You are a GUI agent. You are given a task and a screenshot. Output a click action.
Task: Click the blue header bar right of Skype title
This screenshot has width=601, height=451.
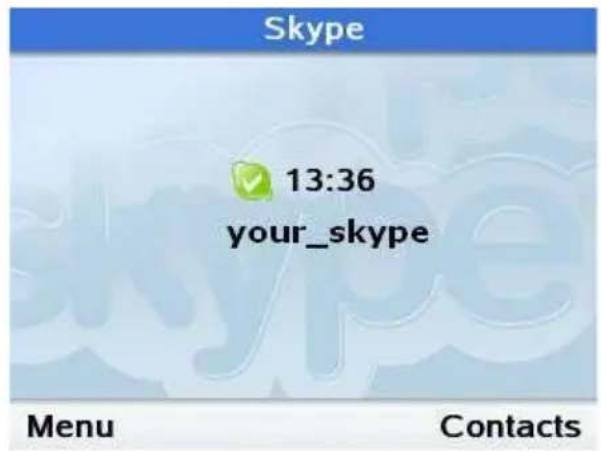click(480, 30)
